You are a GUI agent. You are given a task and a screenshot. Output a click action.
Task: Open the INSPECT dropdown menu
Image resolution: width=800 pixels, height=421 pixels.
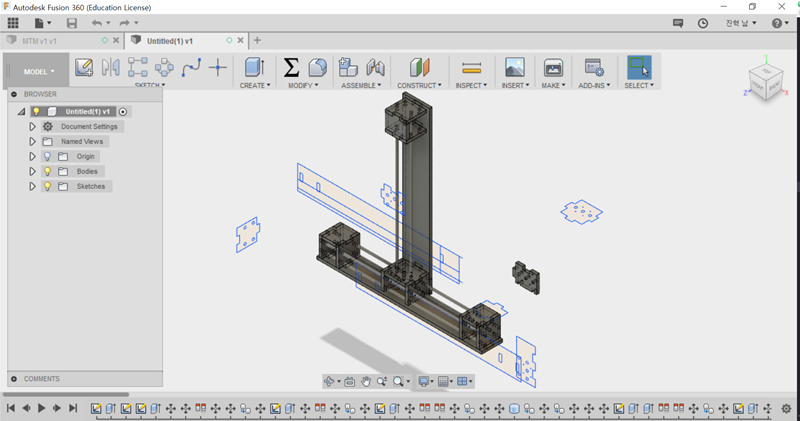(x=471, y=85)
